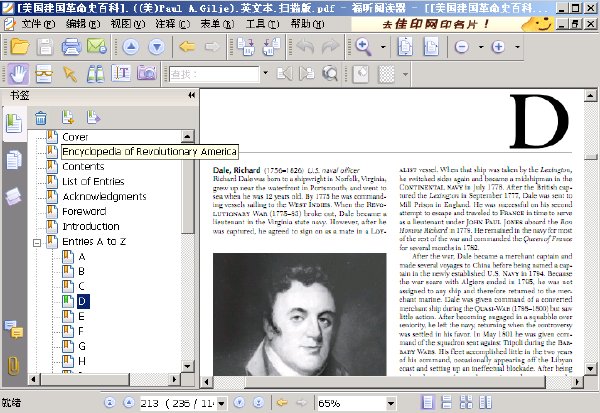Screen dimensions: 600x413
Task: Select the G entry bookmark
Action: coord(82,346)
